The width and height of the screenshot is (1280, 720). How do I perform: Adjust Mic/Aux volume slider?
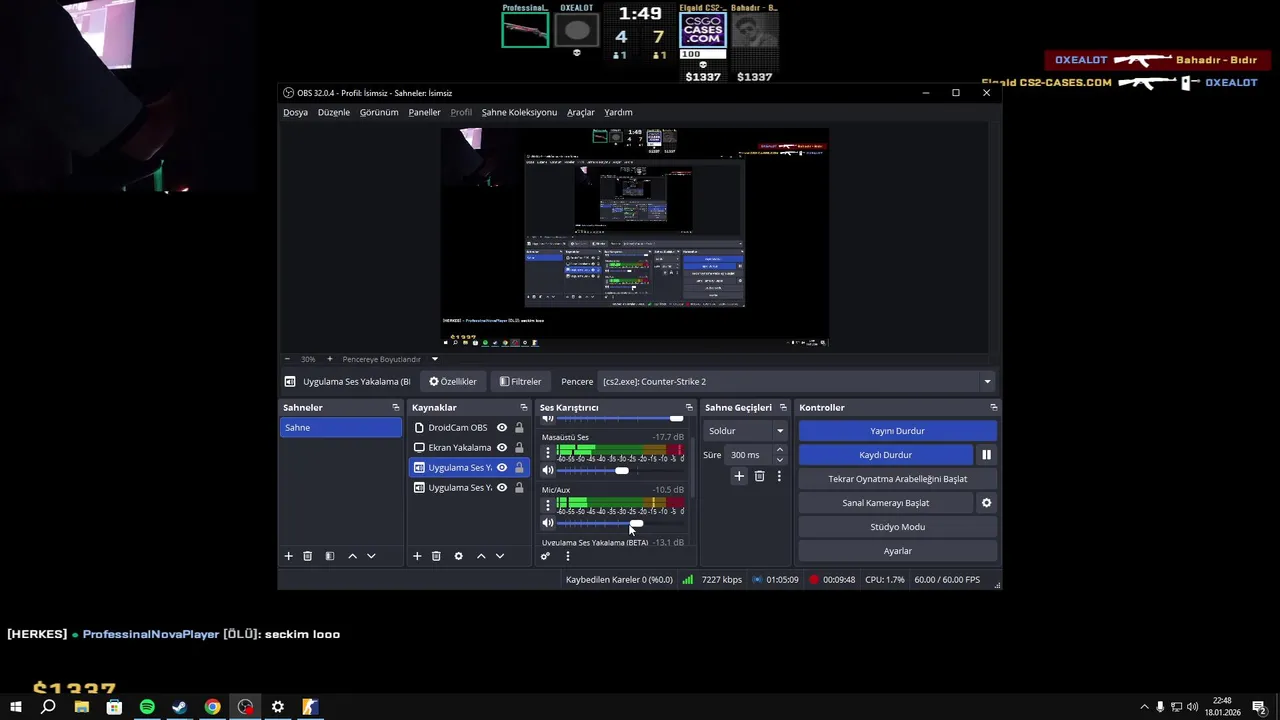pos(637,523)
